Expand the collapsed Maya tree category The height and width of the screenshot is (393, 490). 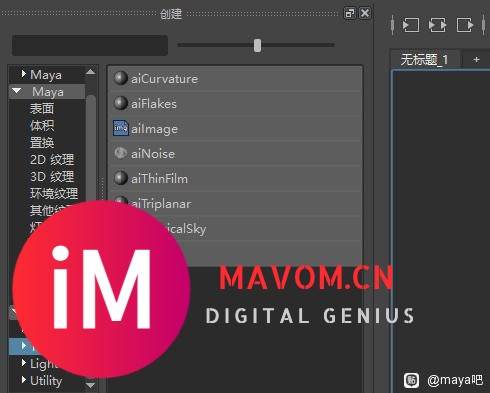pyautogui.click(x=23, y=74)
